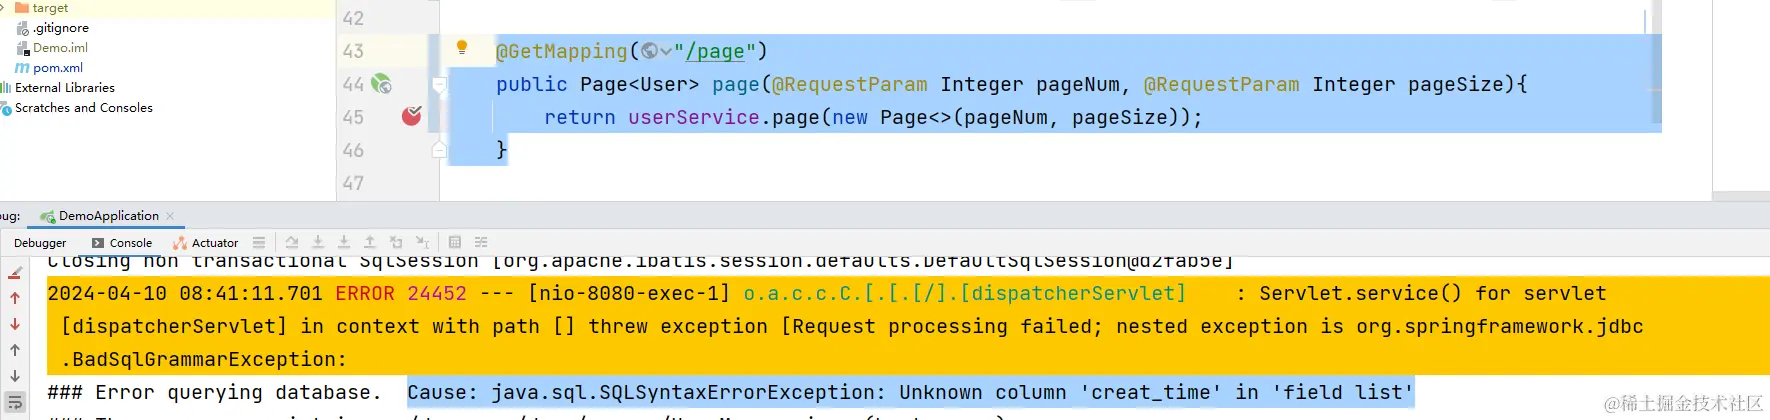Select Scratches and Consoles node

click(x=84, y=108)
